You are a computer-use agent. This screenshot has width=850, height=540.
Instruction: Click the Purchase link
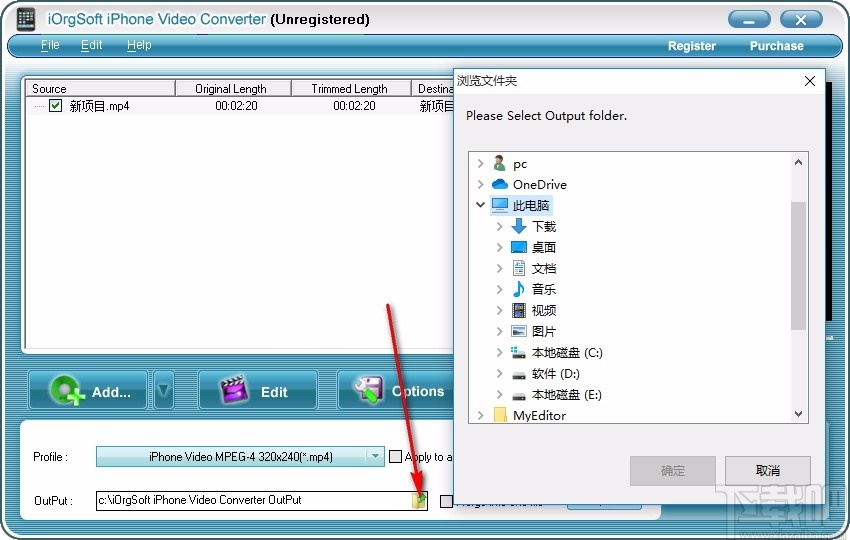776,46
